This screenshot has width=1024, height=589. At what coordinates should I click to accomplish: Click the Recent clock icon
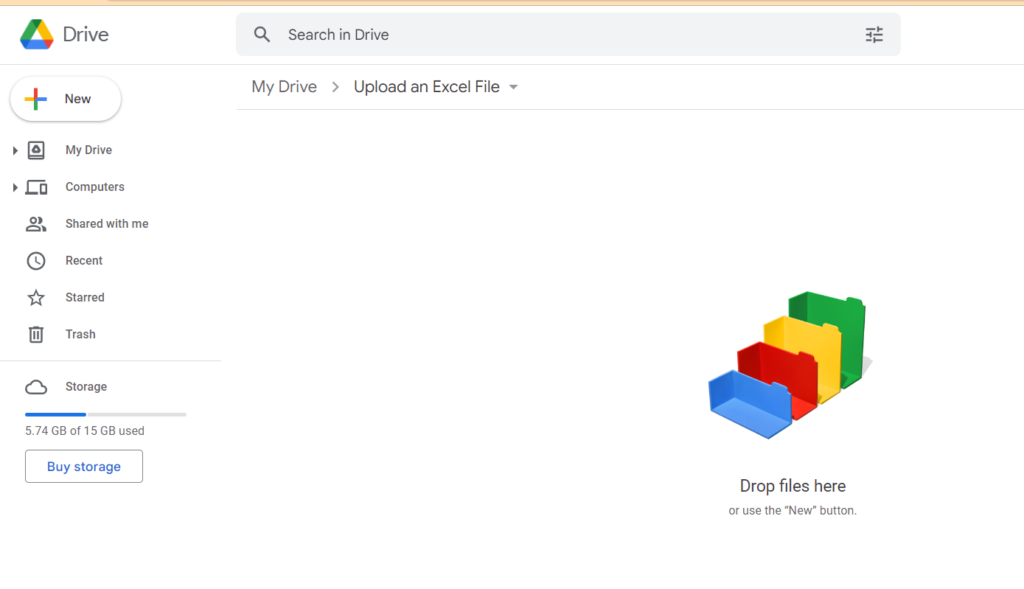[36, 261]
